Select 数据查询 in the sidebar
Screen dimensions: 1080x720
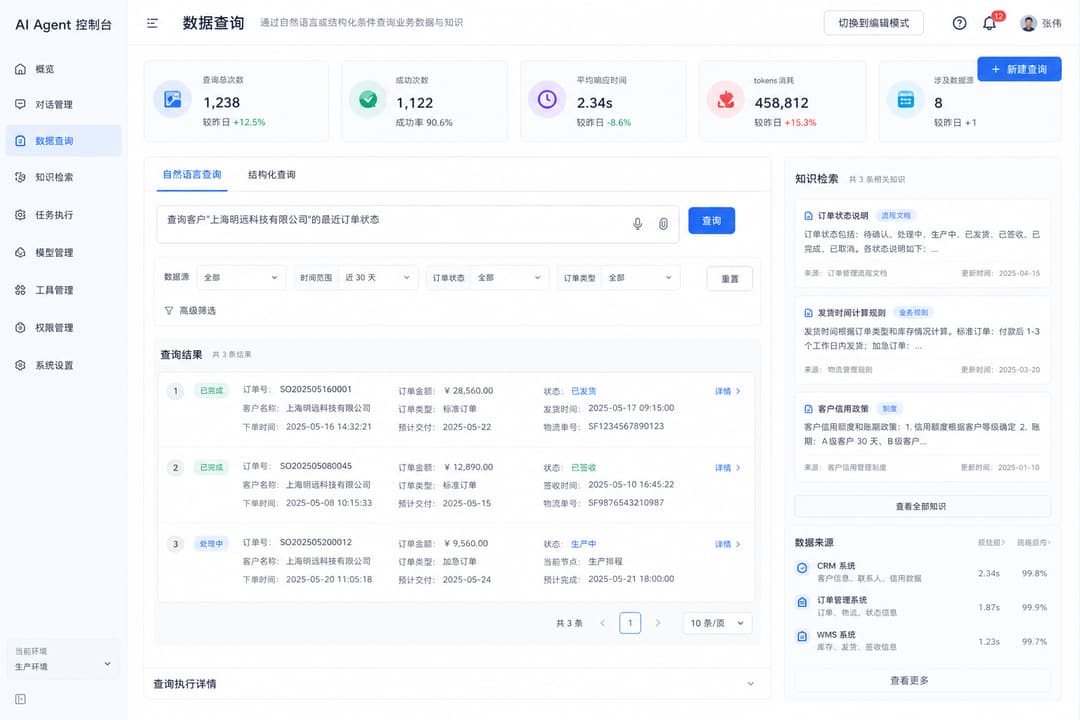pos(63,141)
